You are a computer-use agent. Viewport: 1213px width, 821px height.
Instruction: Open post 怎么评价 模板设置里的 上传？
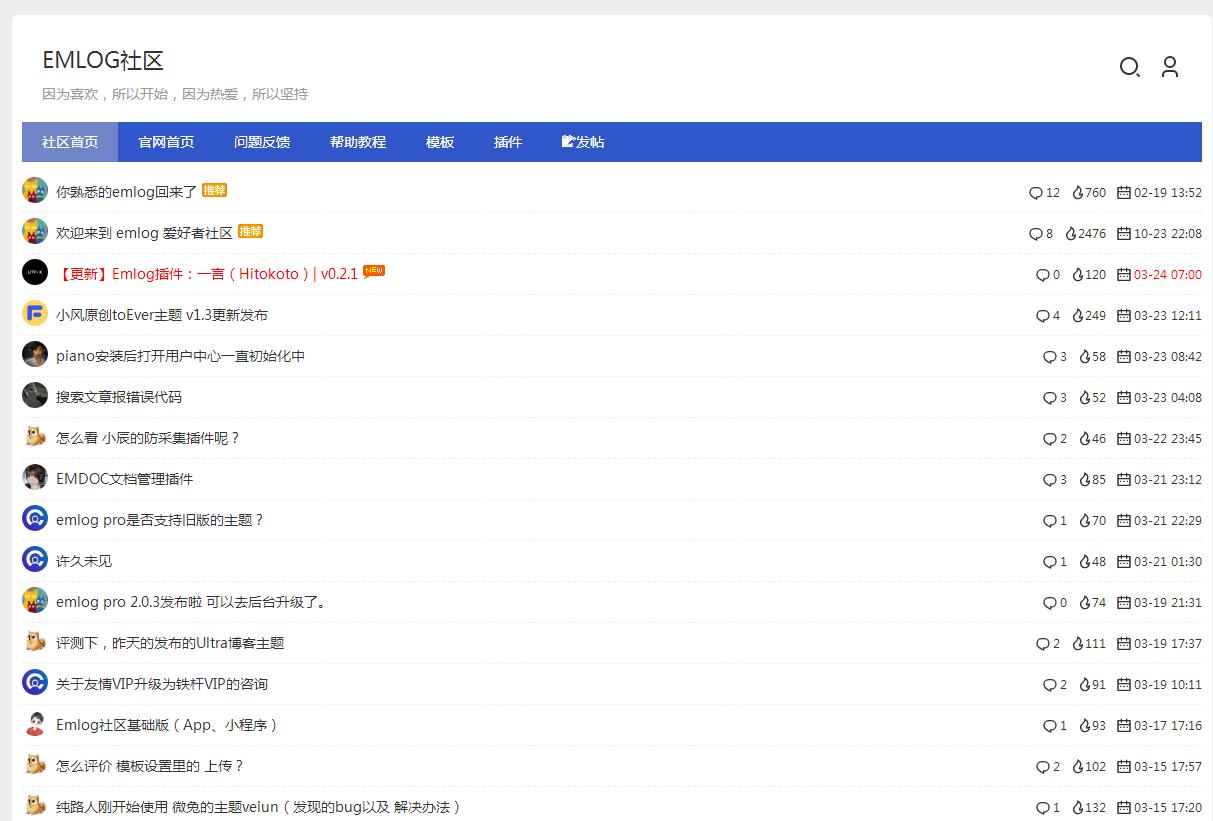150,766
